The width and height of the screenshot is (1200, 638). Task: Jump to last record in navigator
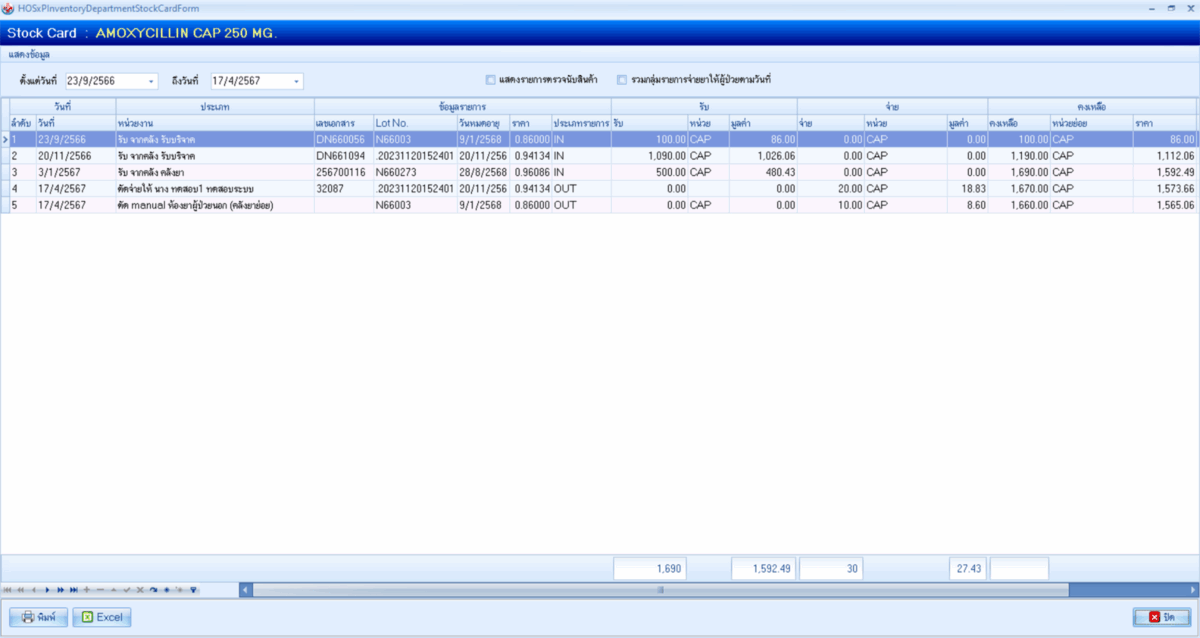coord(74,590)
